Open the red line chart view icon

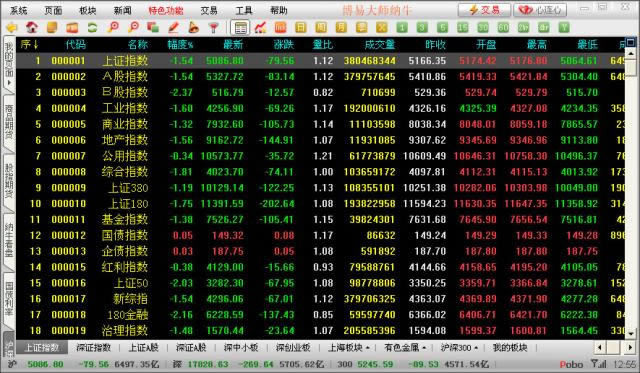[260, 28]
